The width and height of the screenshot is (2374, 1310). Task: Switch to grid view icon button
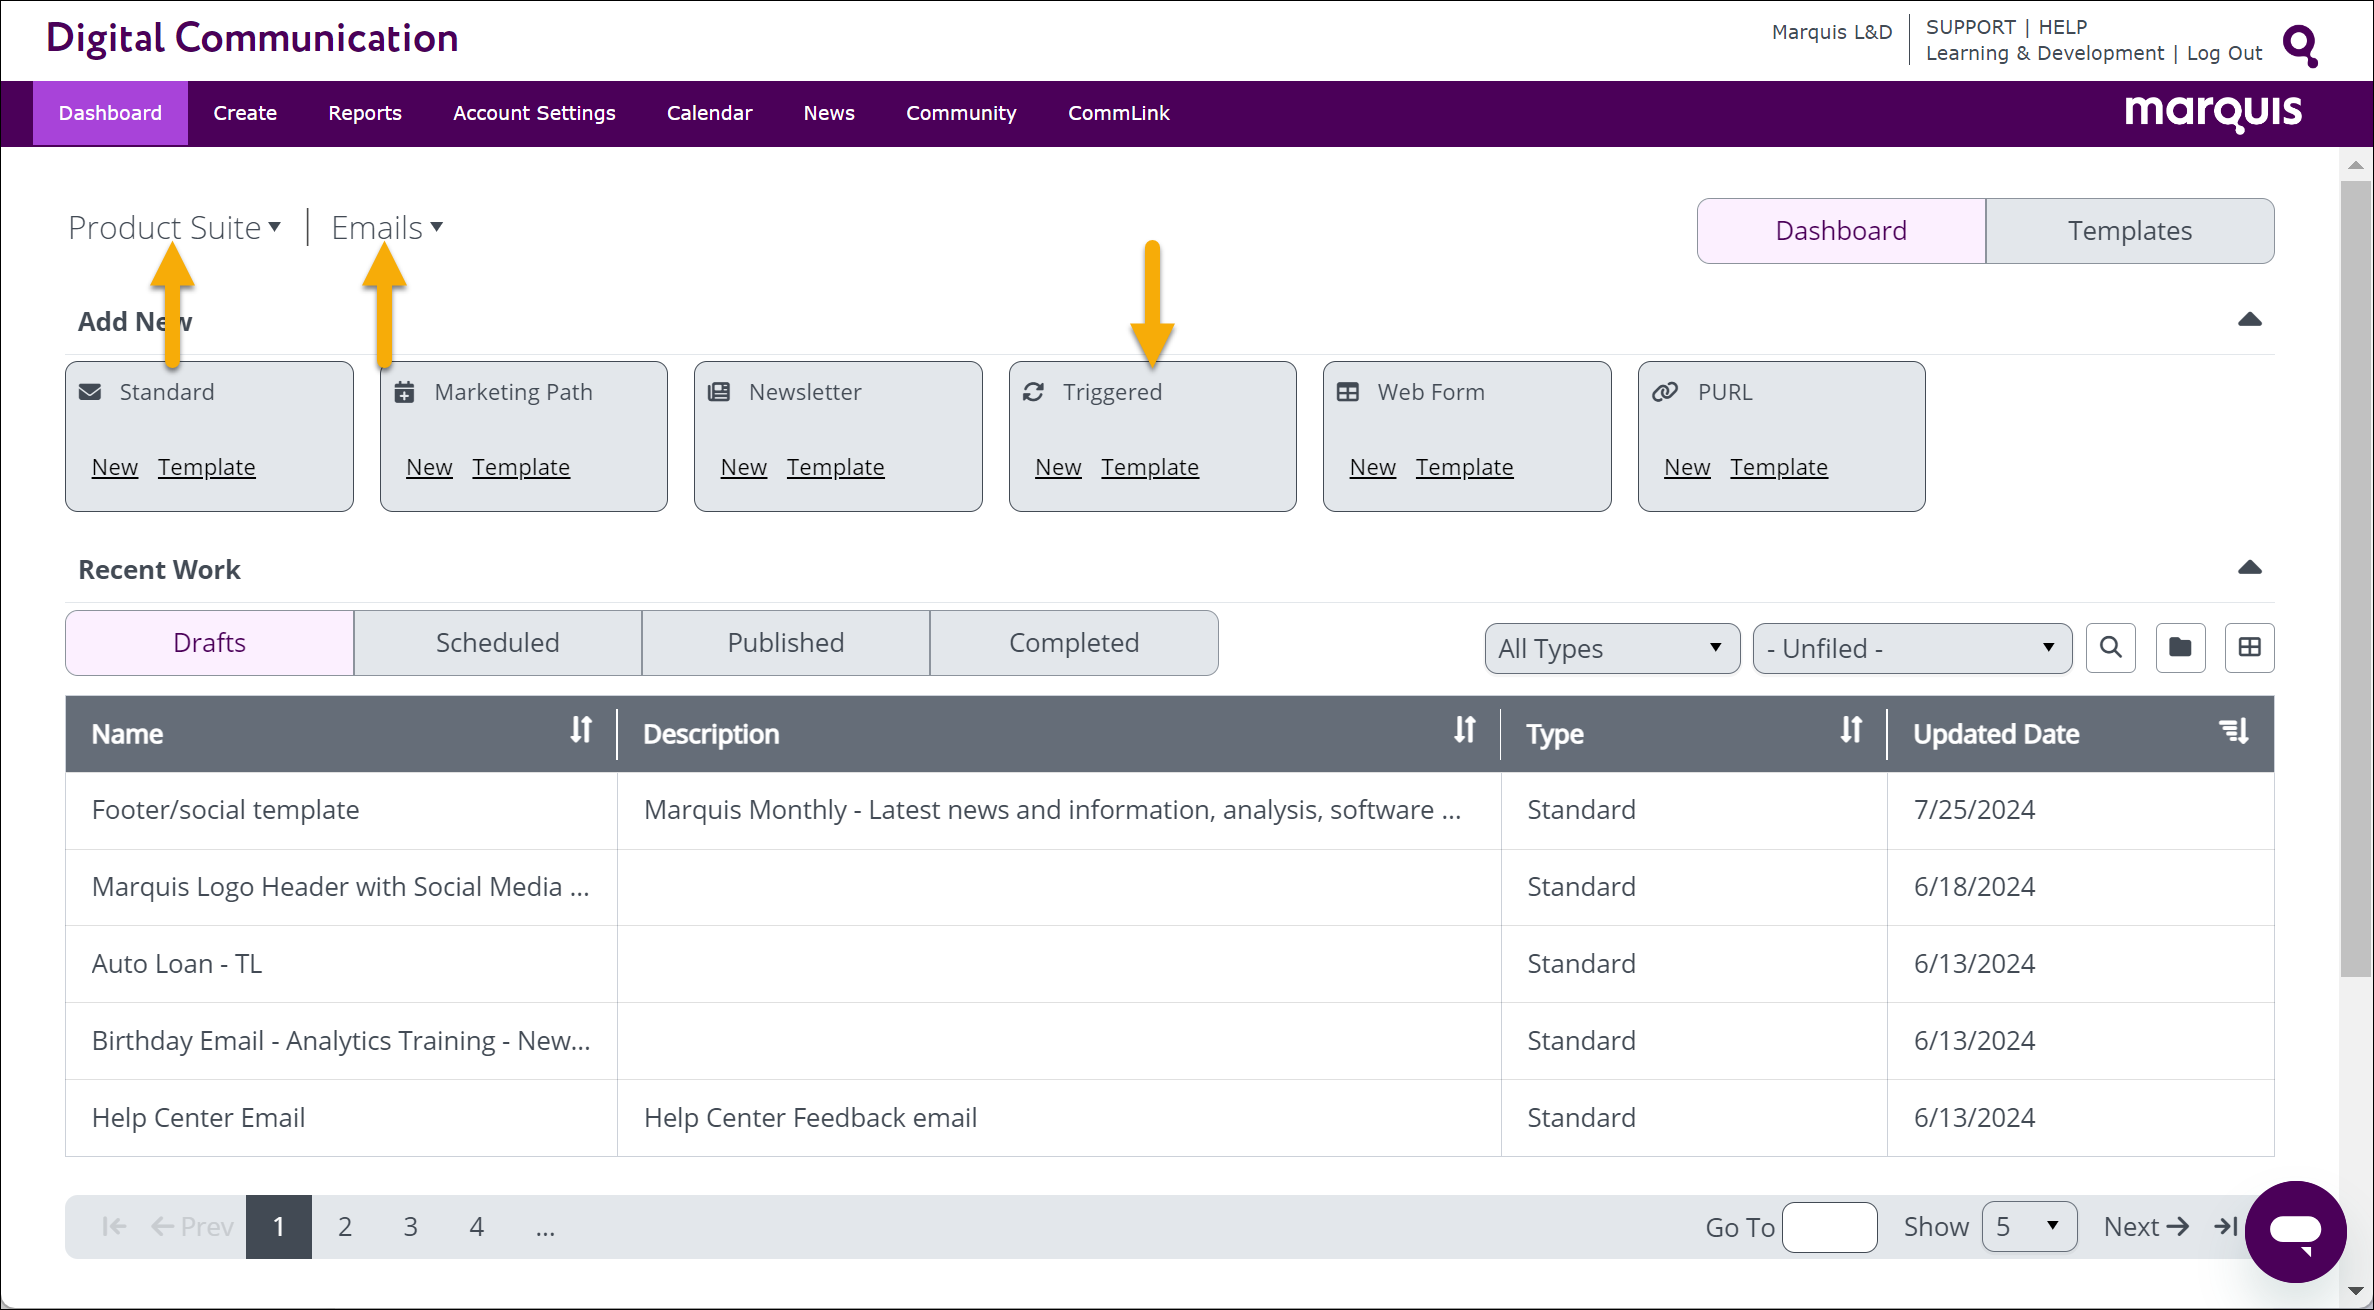2250,648
